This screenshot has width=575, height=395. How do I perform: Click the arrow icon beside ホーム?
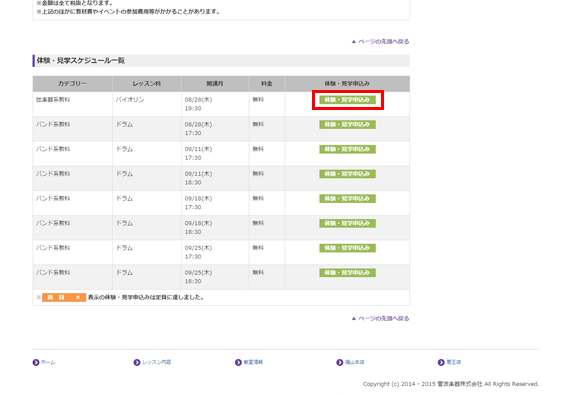click(36, 362)
